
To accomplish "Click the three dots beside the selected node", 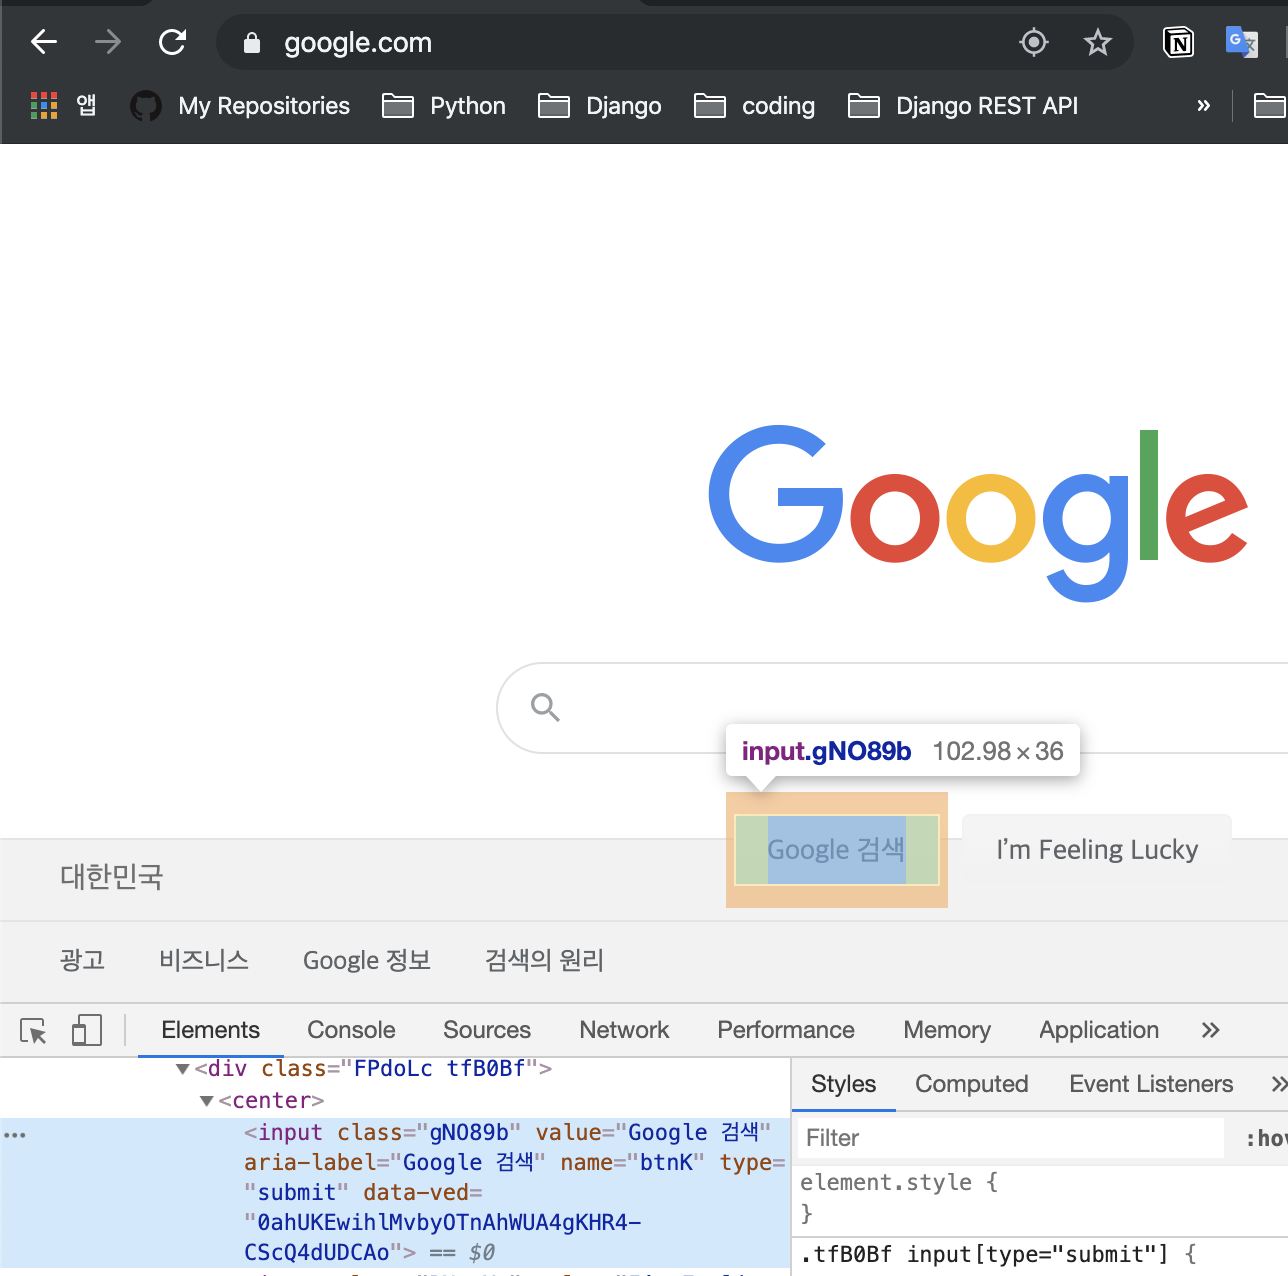I will (x=15, y=1135).
